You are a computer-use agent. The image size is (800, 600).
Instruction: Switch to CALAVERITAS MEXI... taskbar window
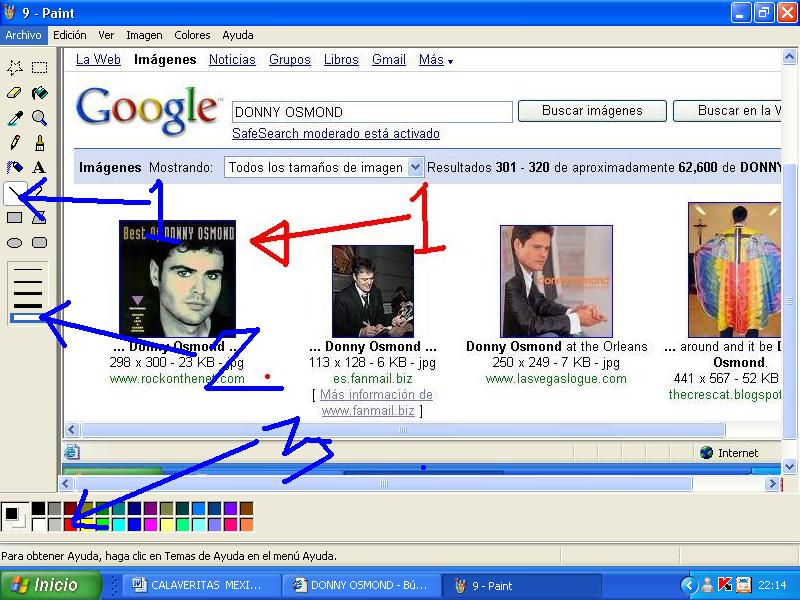(201, 585)
